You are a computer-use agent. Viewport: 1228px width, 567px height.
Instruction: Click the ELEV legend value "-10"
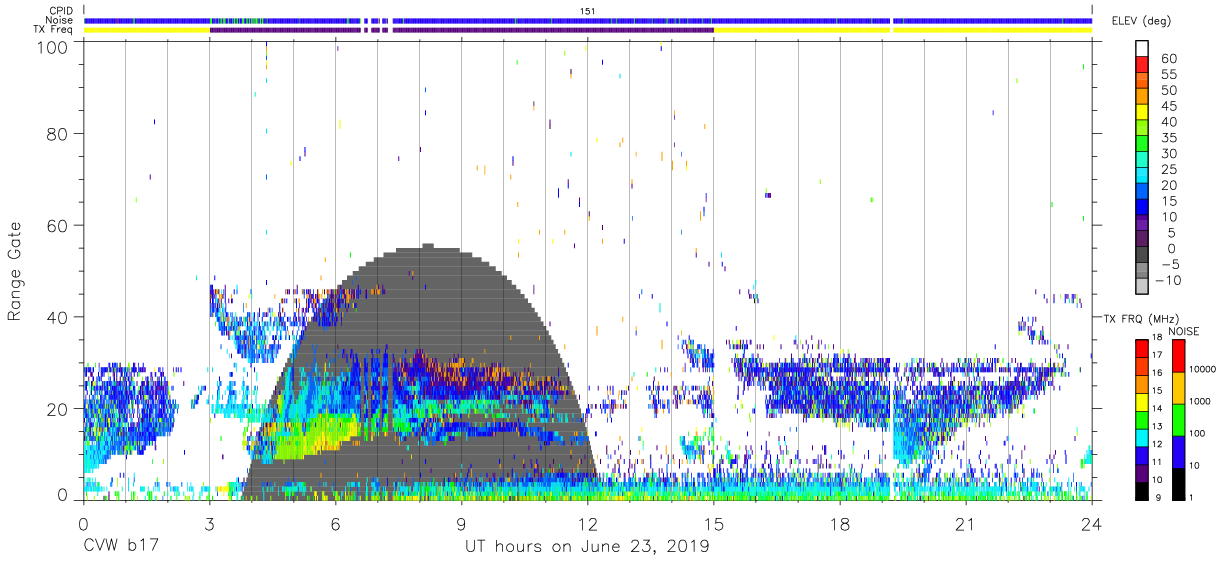click(1168, 281)
